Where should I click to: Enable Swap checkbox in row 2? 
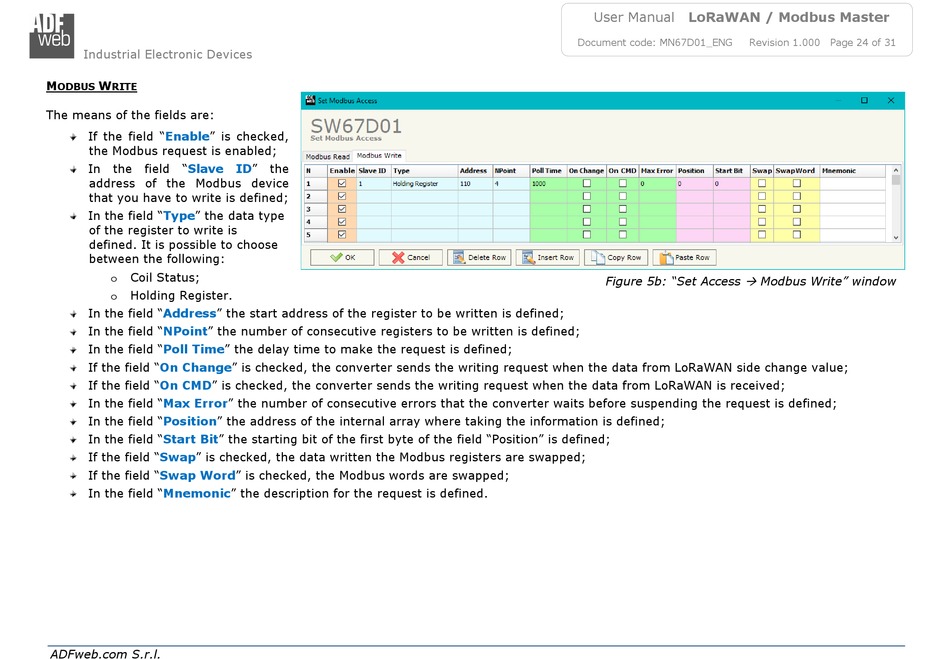(762, 196)
